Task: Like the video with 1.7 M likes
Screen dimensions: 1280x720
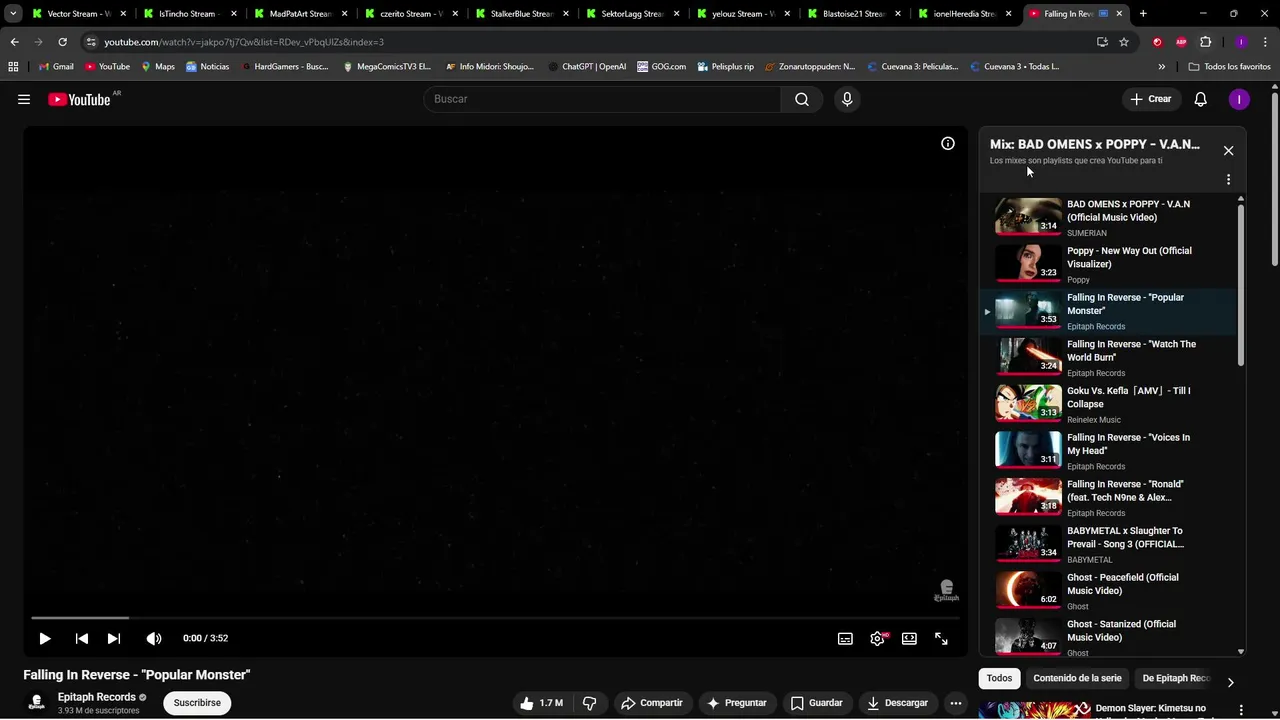Action: point(541,703)
